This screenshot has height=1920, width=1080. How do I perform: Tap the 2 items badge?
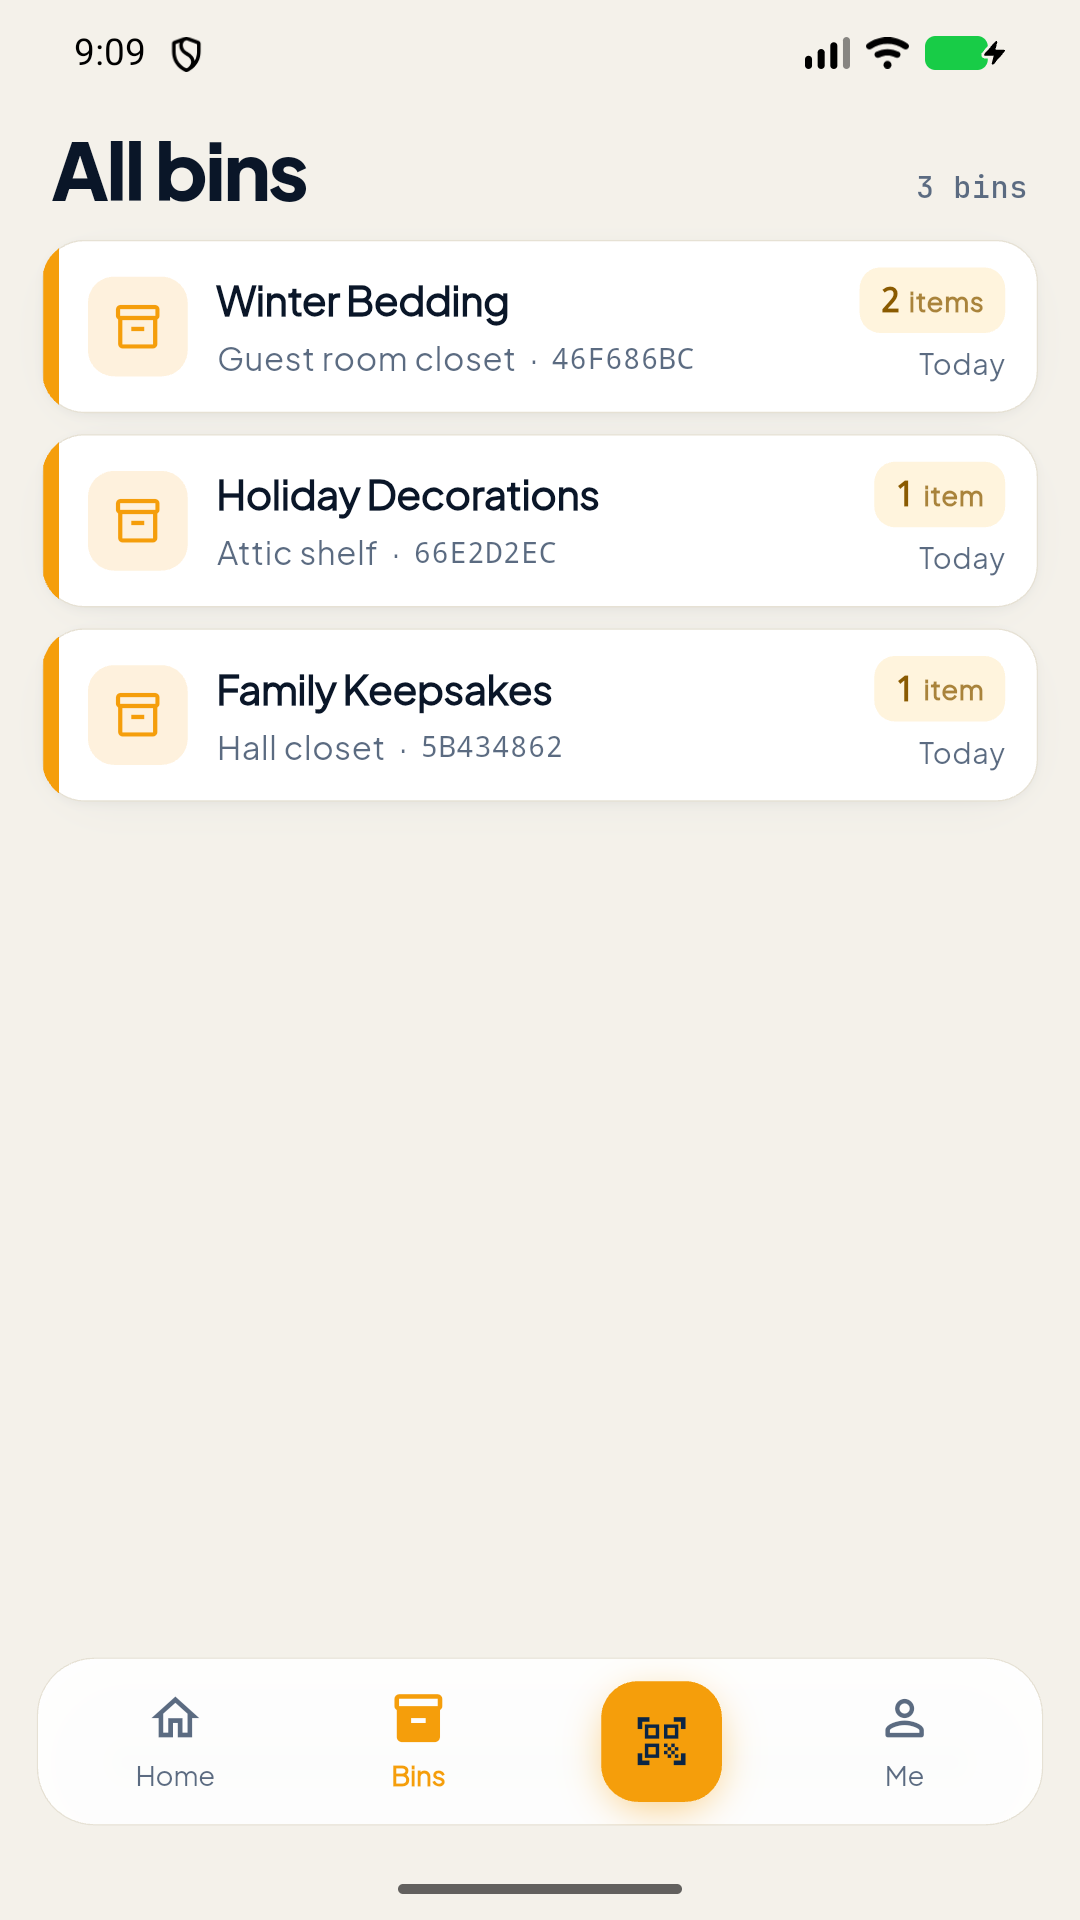932,301
